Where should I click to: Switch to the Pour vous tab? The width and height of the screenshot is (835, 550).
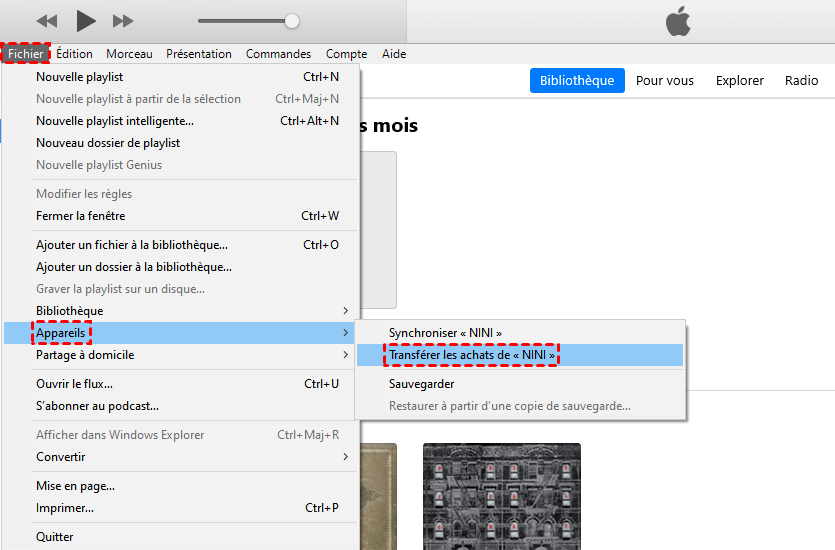pyautogui.click(x=664, y=81)
